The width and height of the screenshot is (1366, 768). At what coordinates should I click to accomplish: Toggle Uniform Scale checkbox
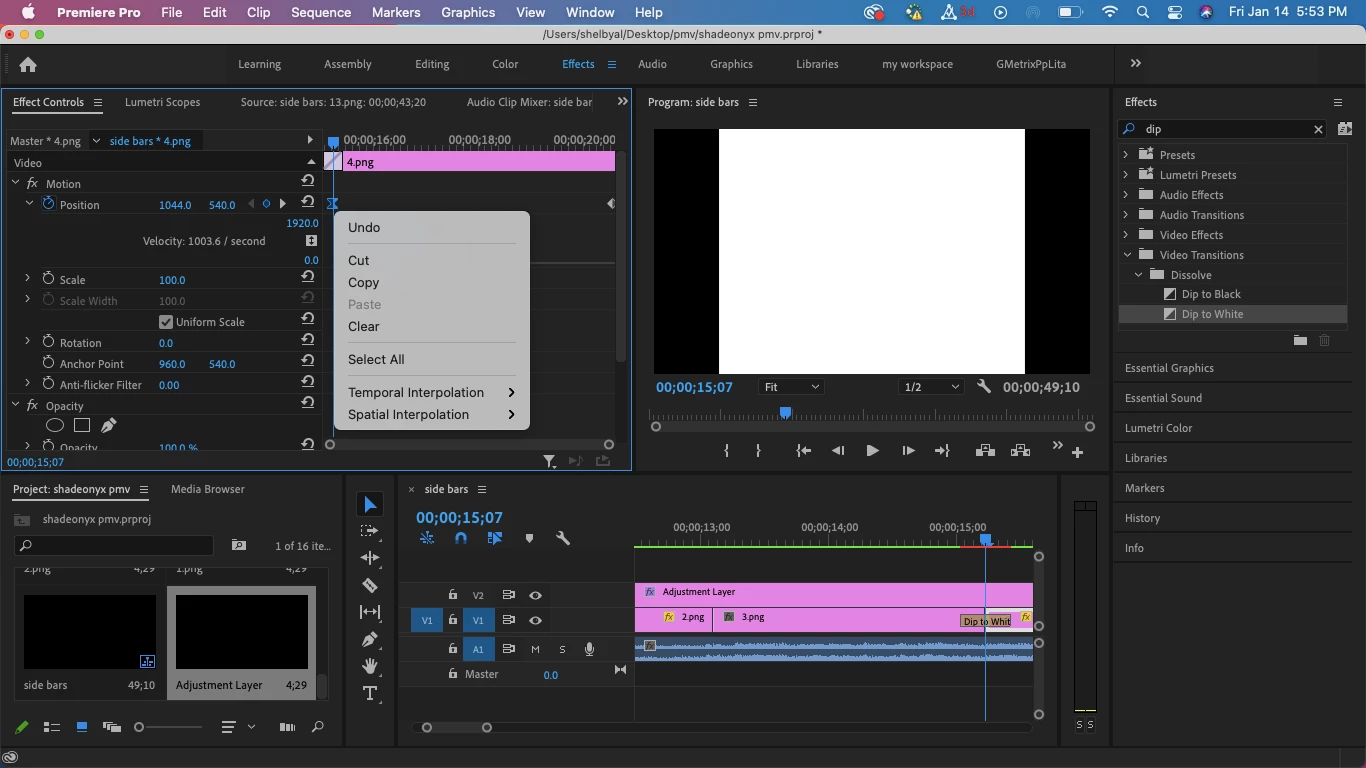tap(166, 322)
